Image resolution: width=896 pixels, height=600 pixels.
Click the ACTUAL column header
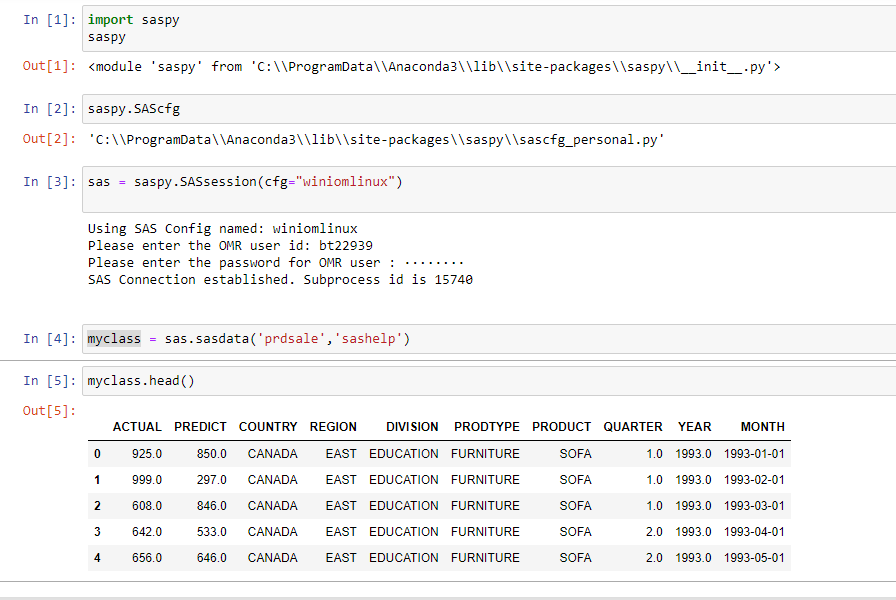(x=137, y=427)
